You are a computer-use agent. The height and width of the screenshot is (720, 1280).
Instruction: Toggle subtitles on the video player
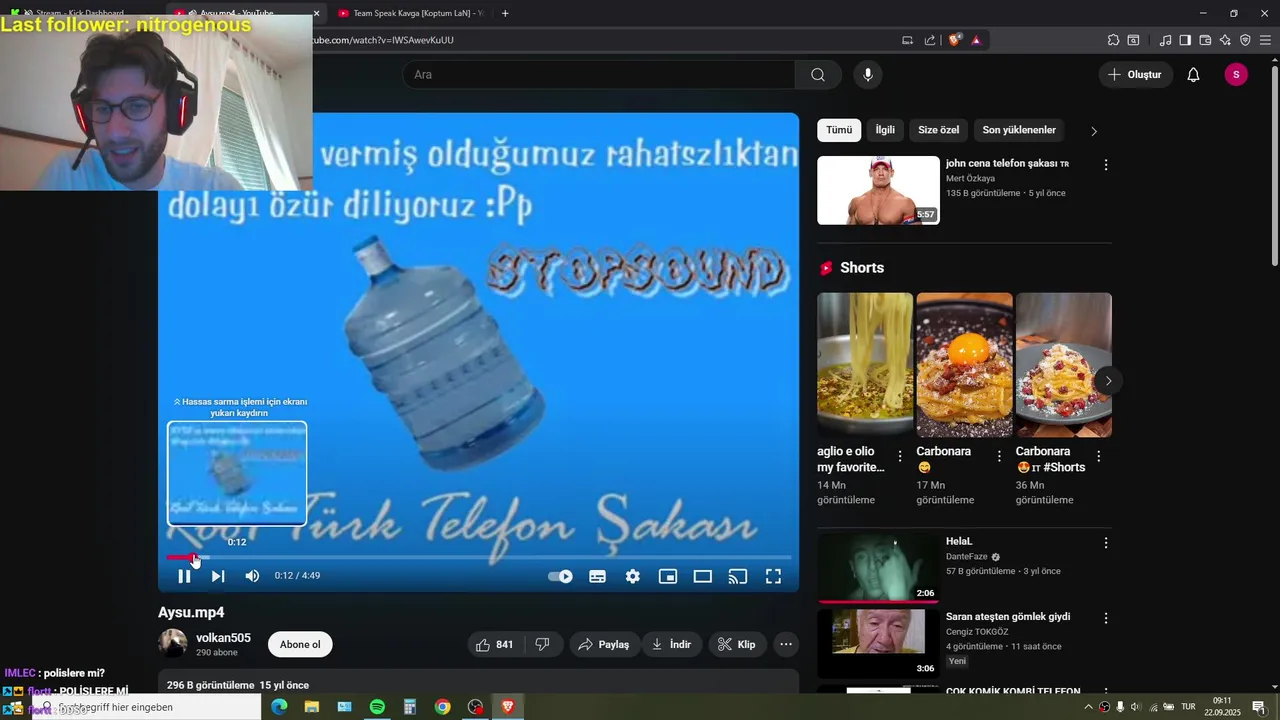[597, 576]
